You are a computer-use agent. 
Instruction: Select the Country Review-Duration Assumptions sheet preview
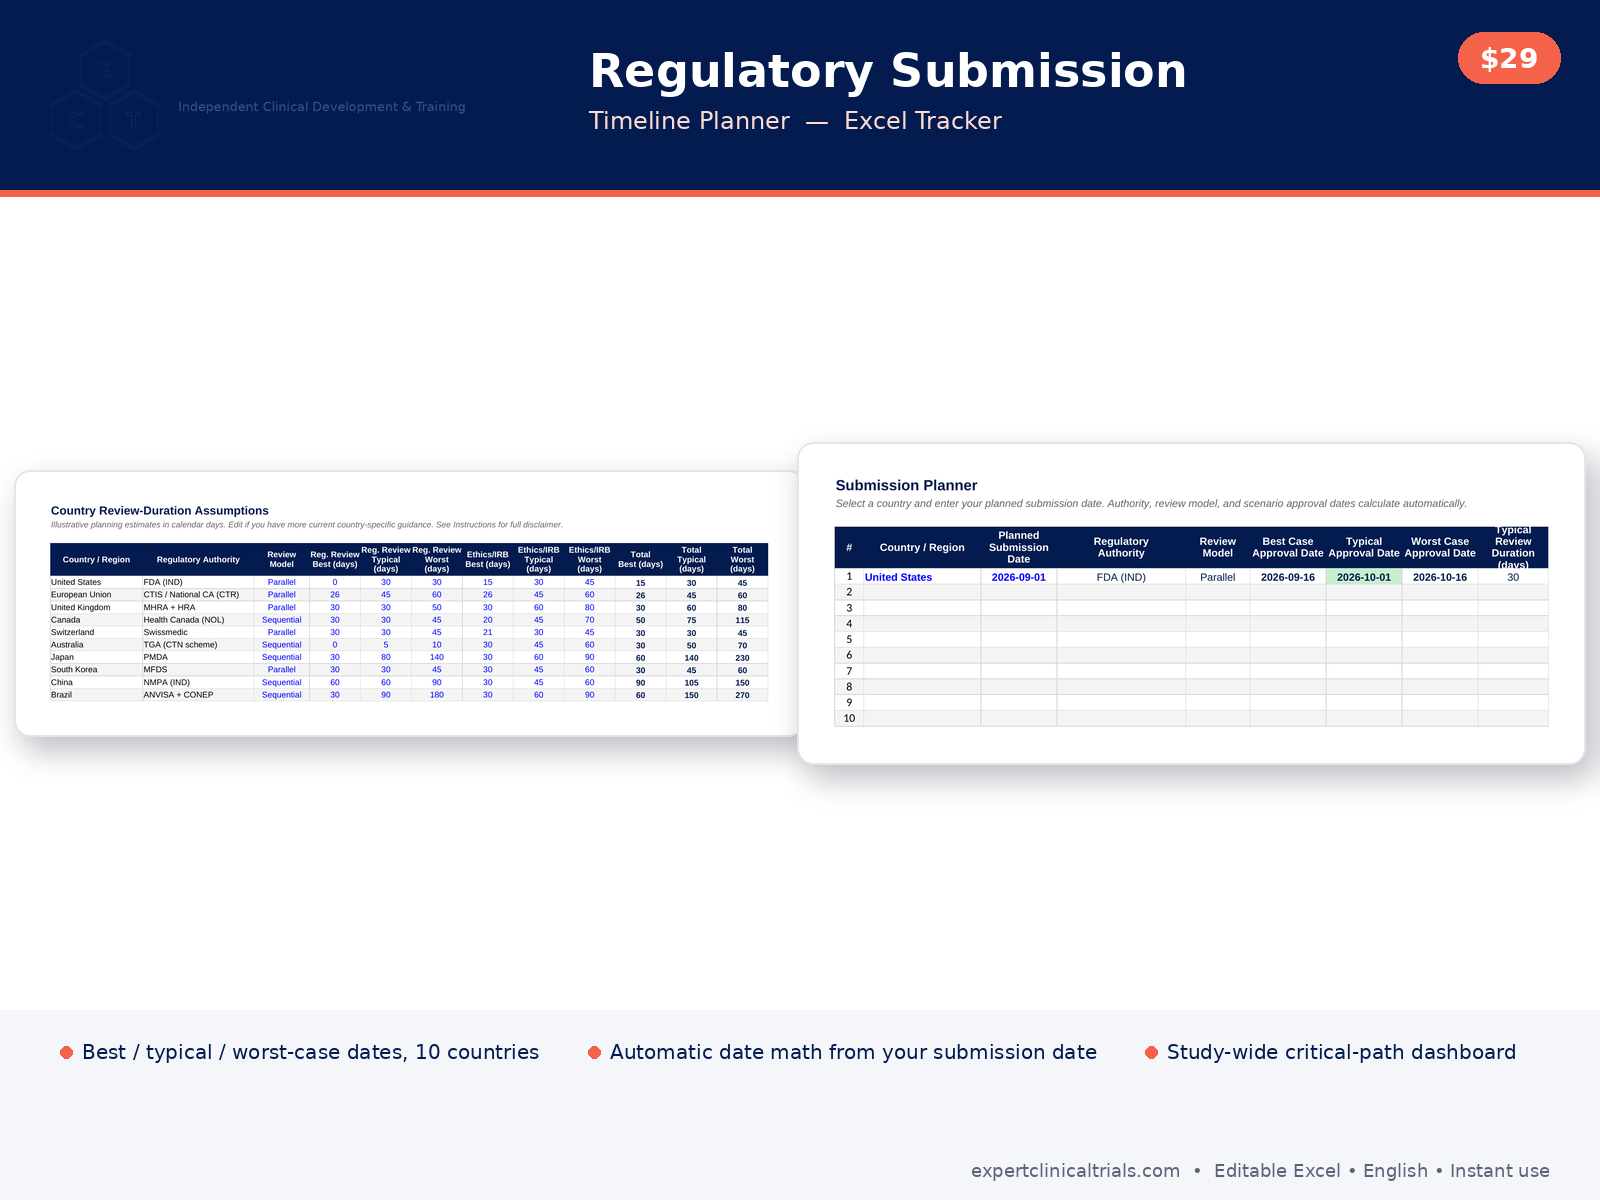pos(408,603)
